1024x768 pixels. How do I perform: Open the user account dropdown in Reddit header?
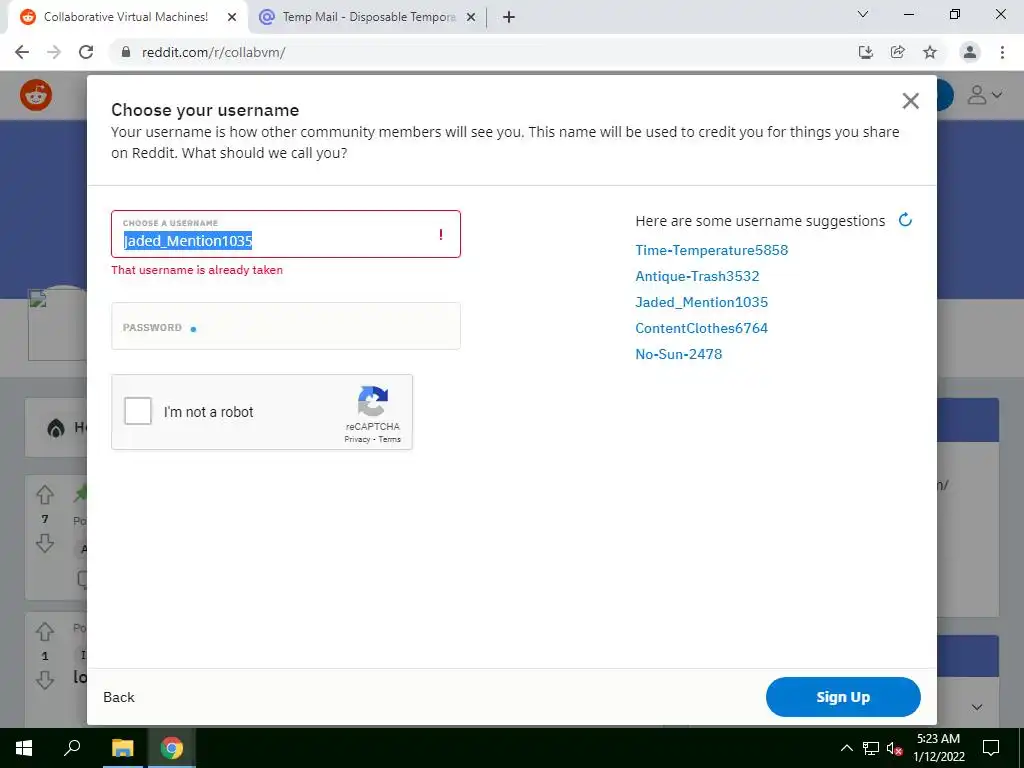click(984, 95)
